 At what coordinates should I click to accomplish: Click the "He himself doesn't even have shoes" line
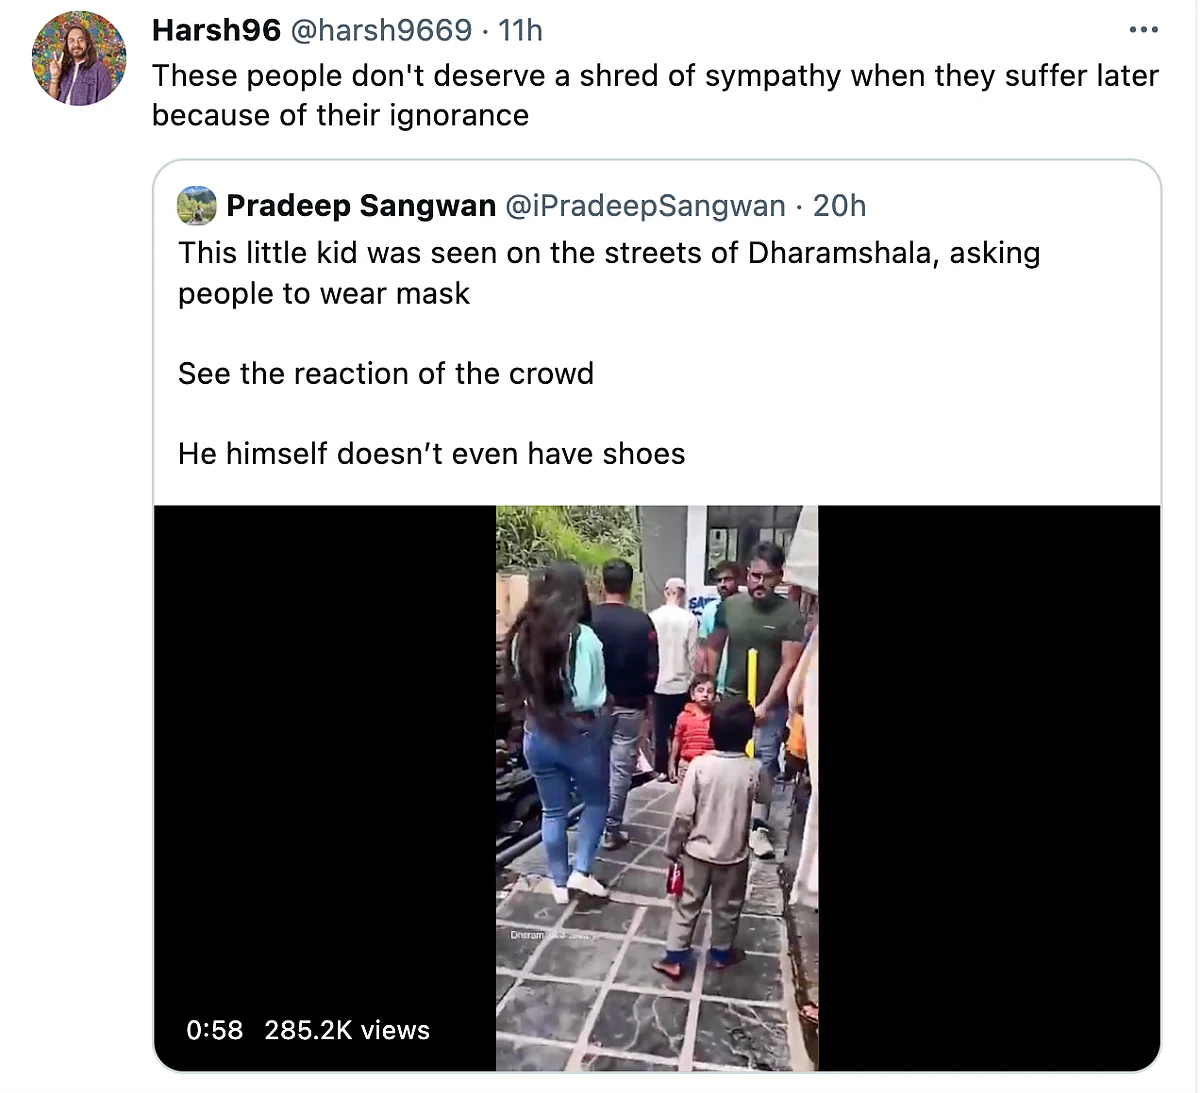click(x=432, y=453)
